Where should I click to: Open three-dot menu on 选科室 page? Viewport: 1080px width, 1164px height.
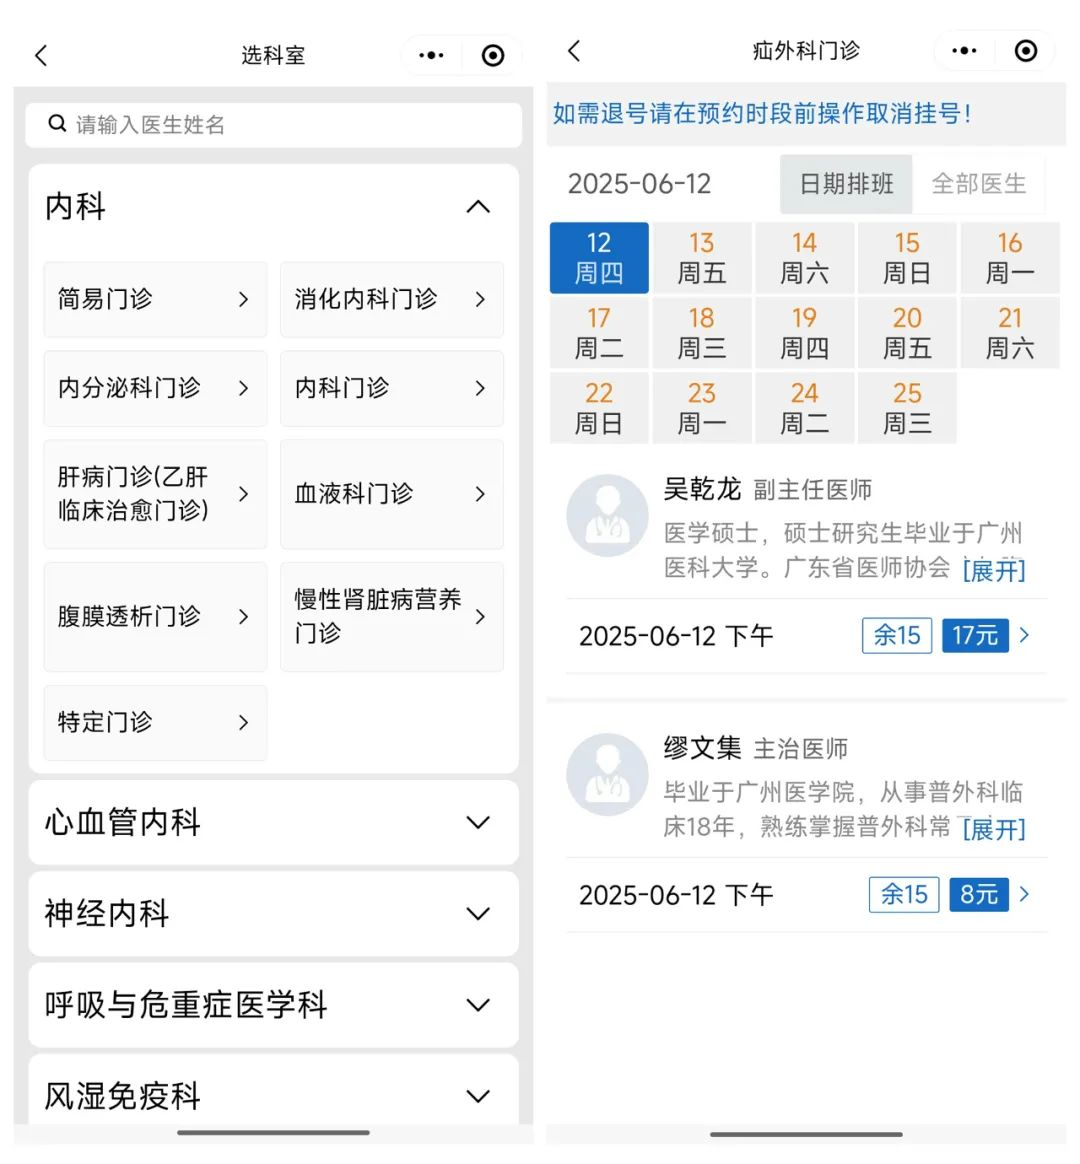(431, 55)
